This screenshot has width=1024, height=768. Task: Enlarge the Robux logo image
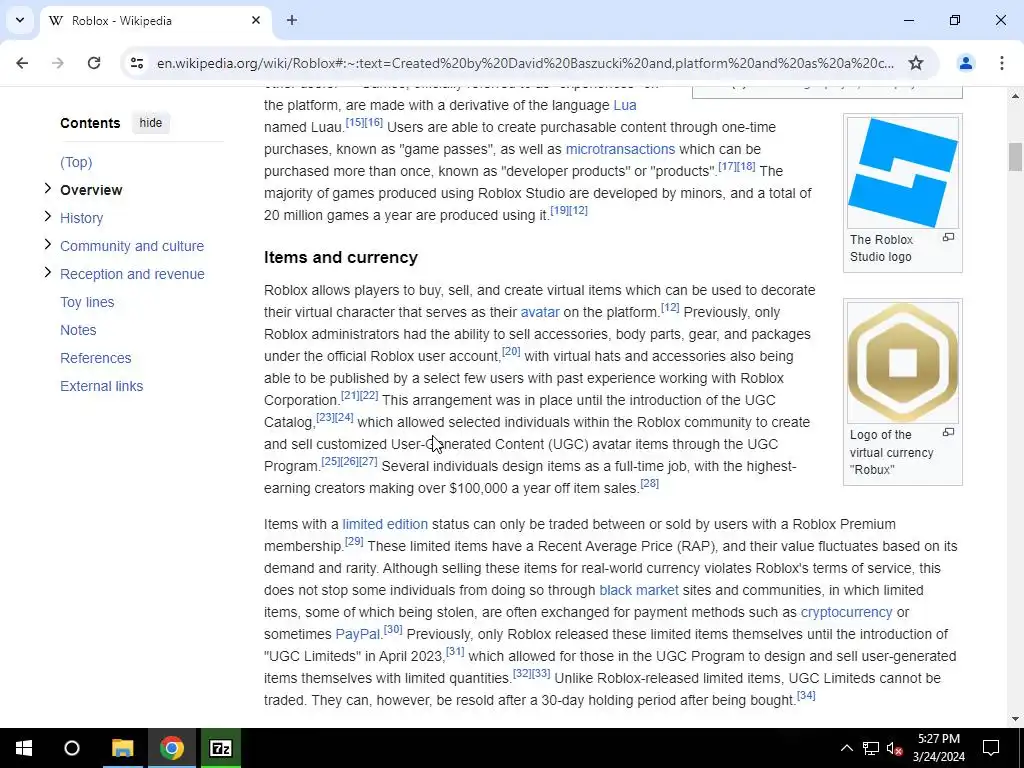948,432
